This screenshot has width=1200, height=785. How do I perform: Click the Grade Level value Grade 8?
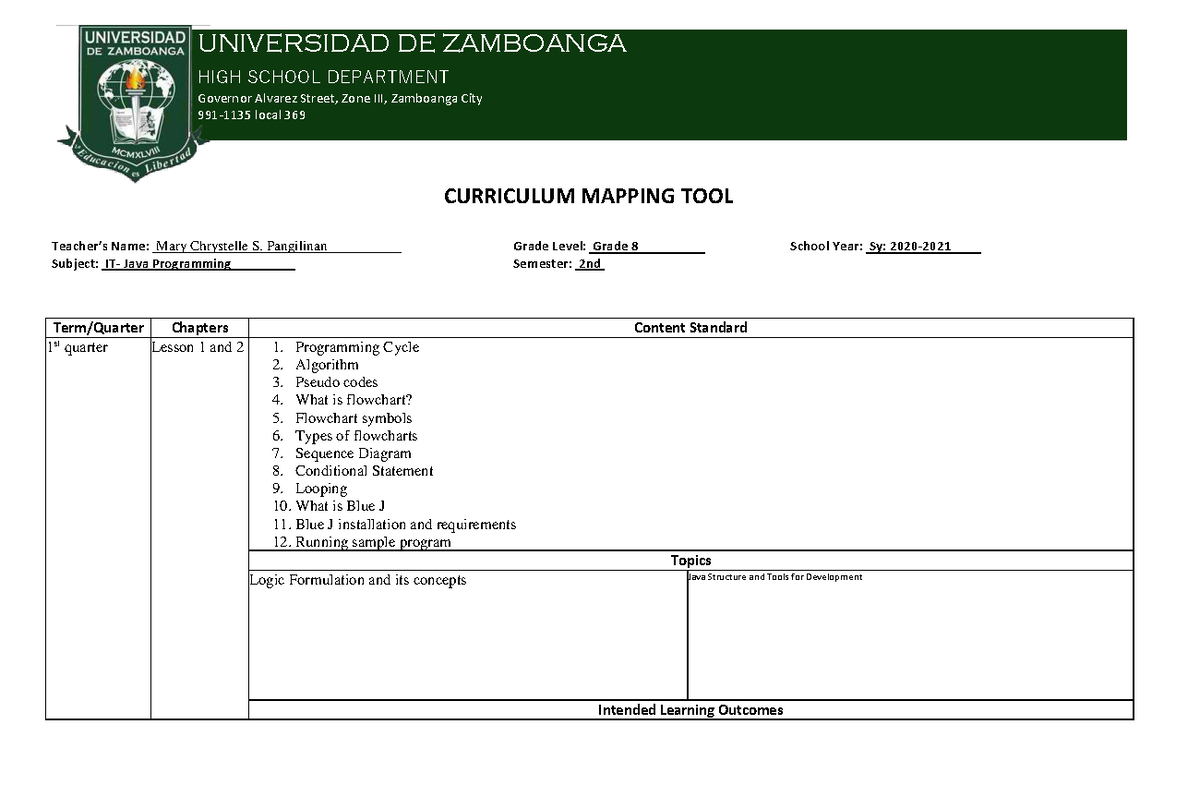615,245
